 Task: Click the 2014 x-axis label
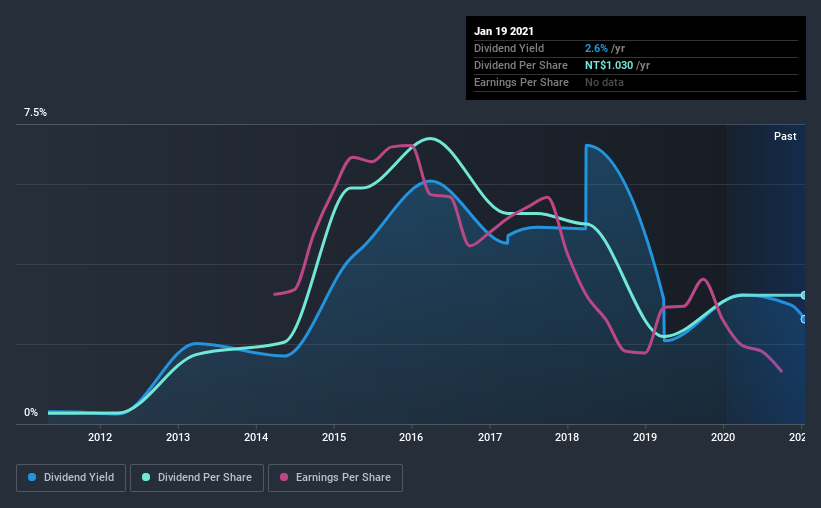256,437
